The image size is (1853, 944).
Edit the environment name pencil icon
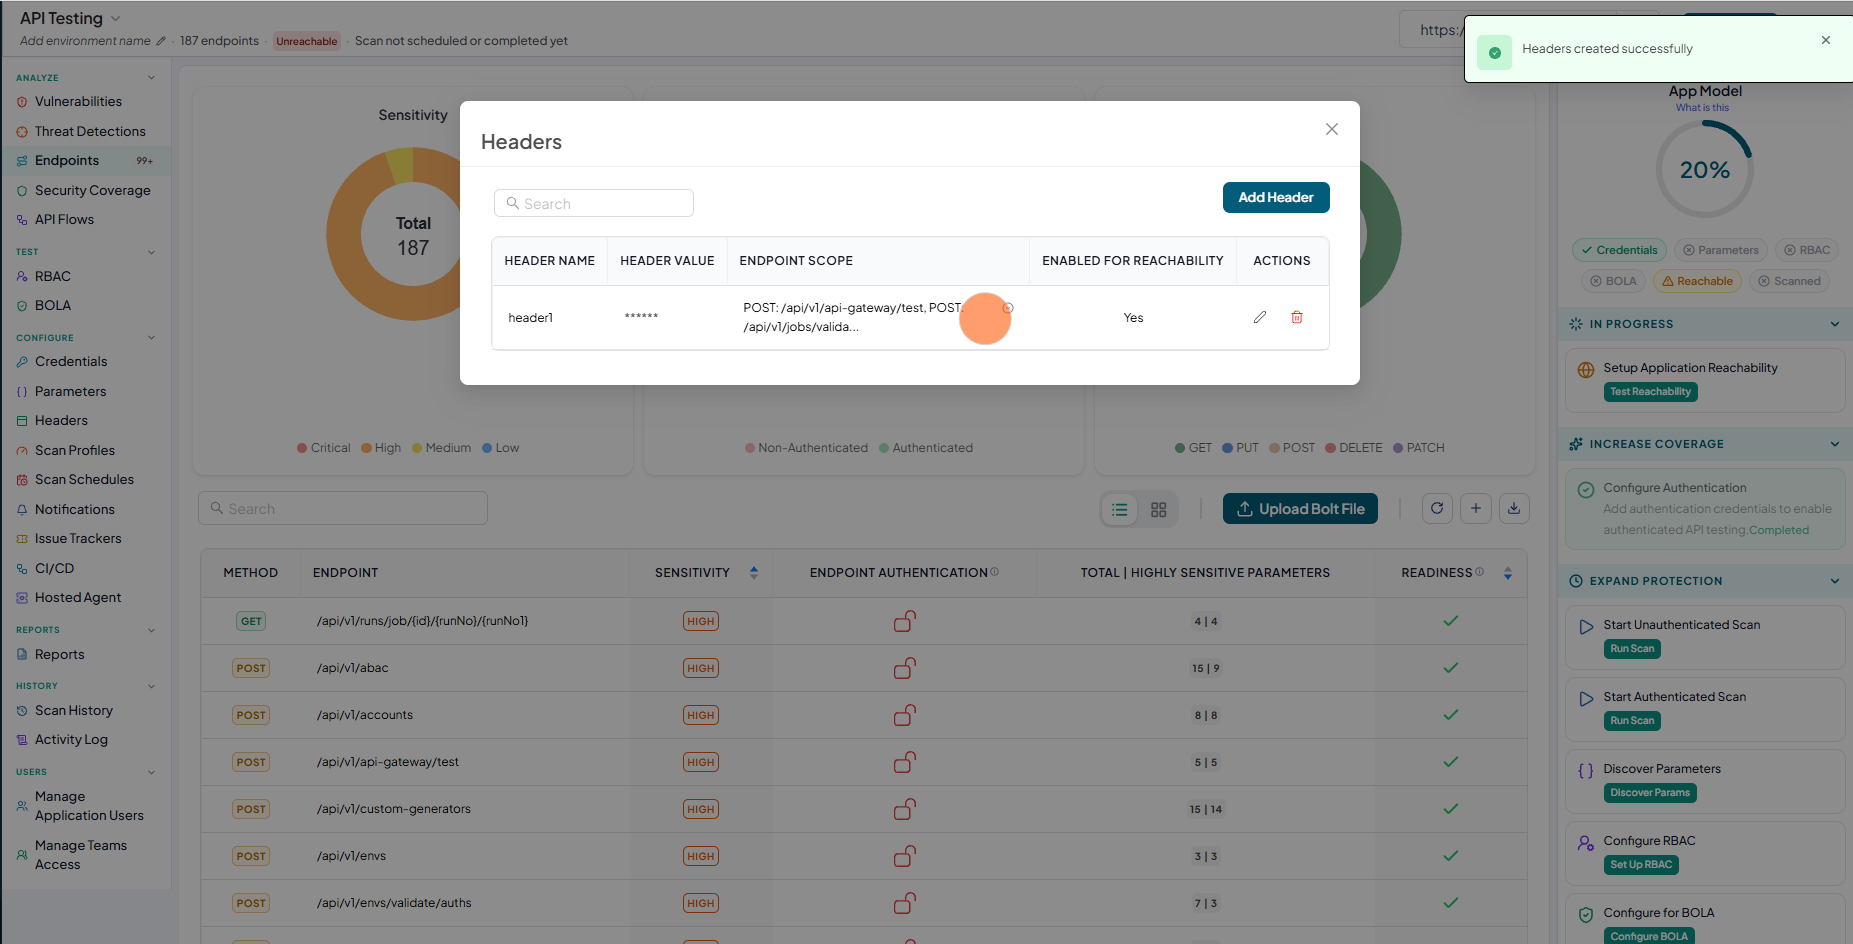tap(161, 41)
